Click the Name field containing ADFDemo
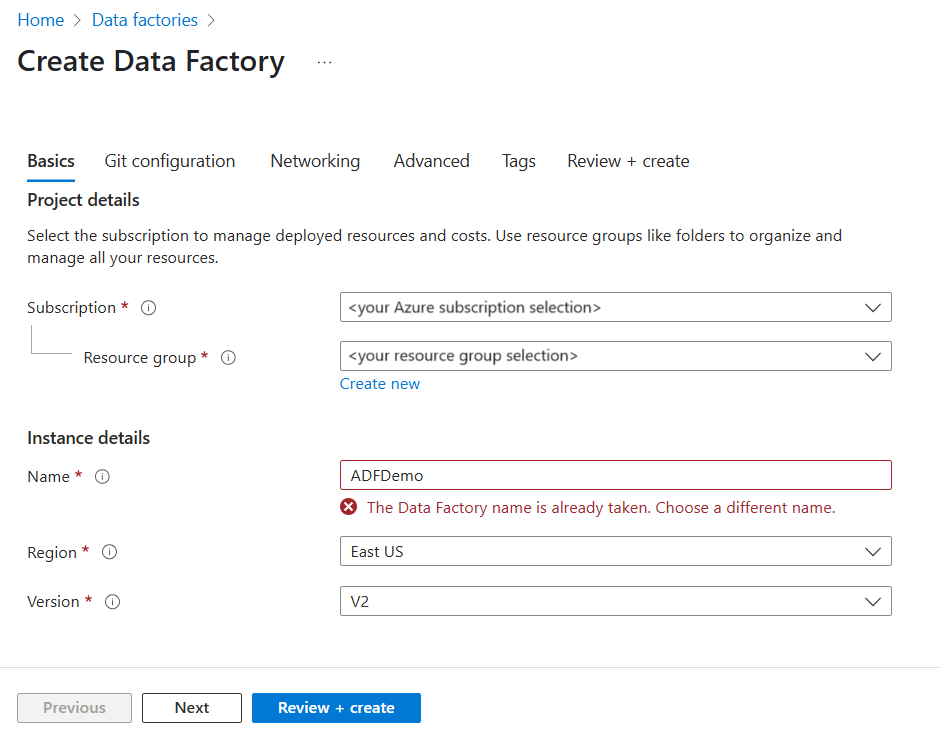941x742 pixels. pyautogui.click(x=615, y=475)
